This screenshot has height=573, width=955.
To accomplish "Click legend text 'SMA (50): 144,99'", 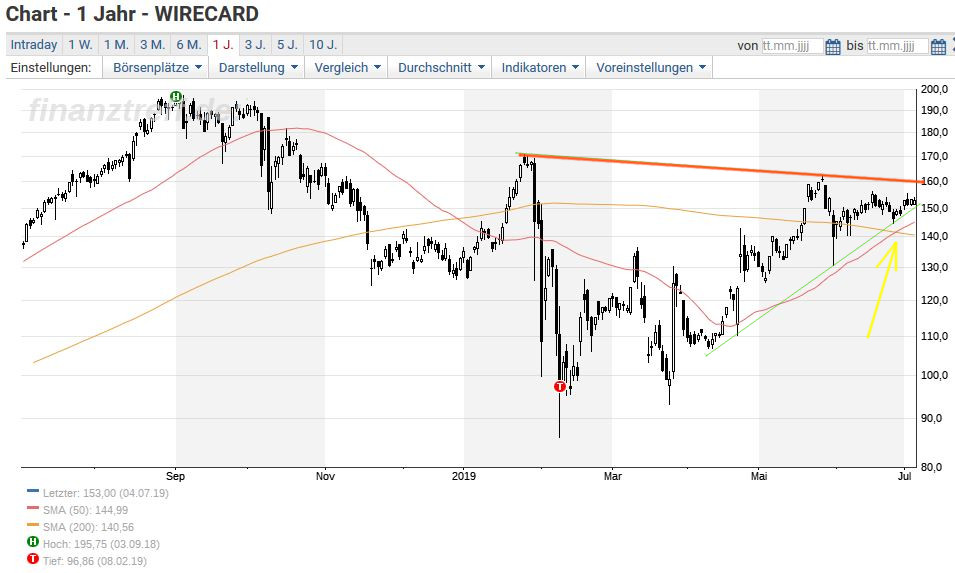I will (x=85, y=510).
